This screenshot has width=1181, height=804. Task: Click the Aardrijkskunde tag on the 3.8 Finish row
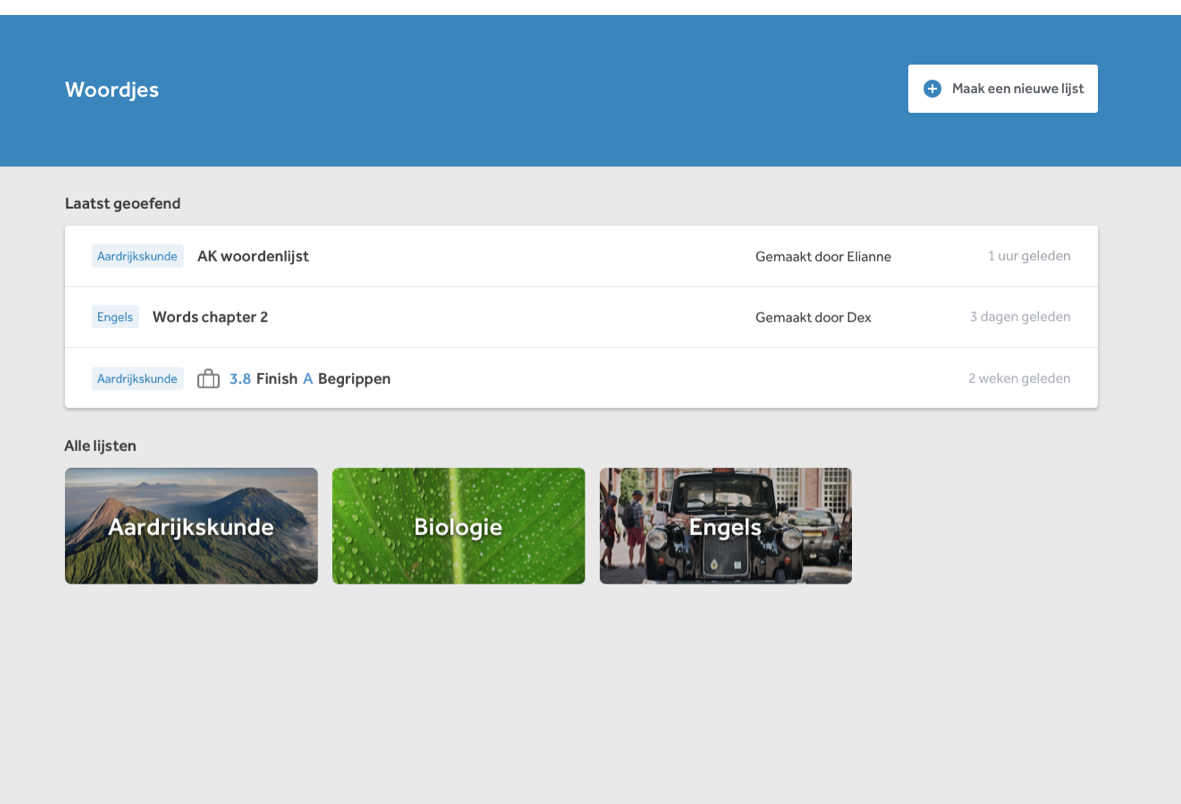pyautogui.click(x=137, y=378)
